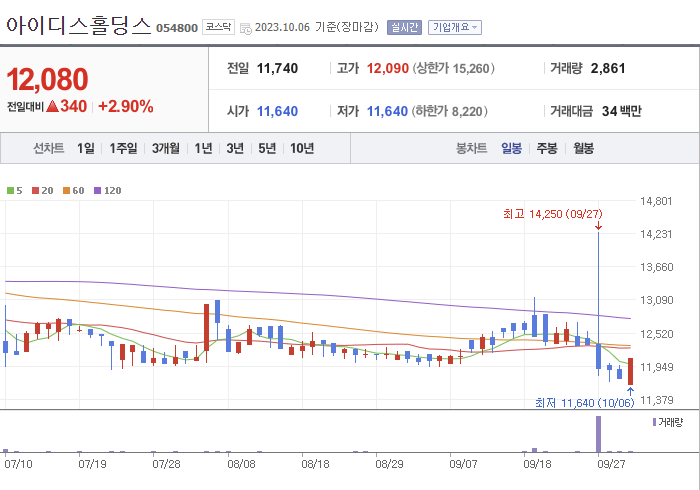The width and height of the screenshot is (700, 490).
Task: Click the 거래대금 34 백만 value
Action: (621, 111)
